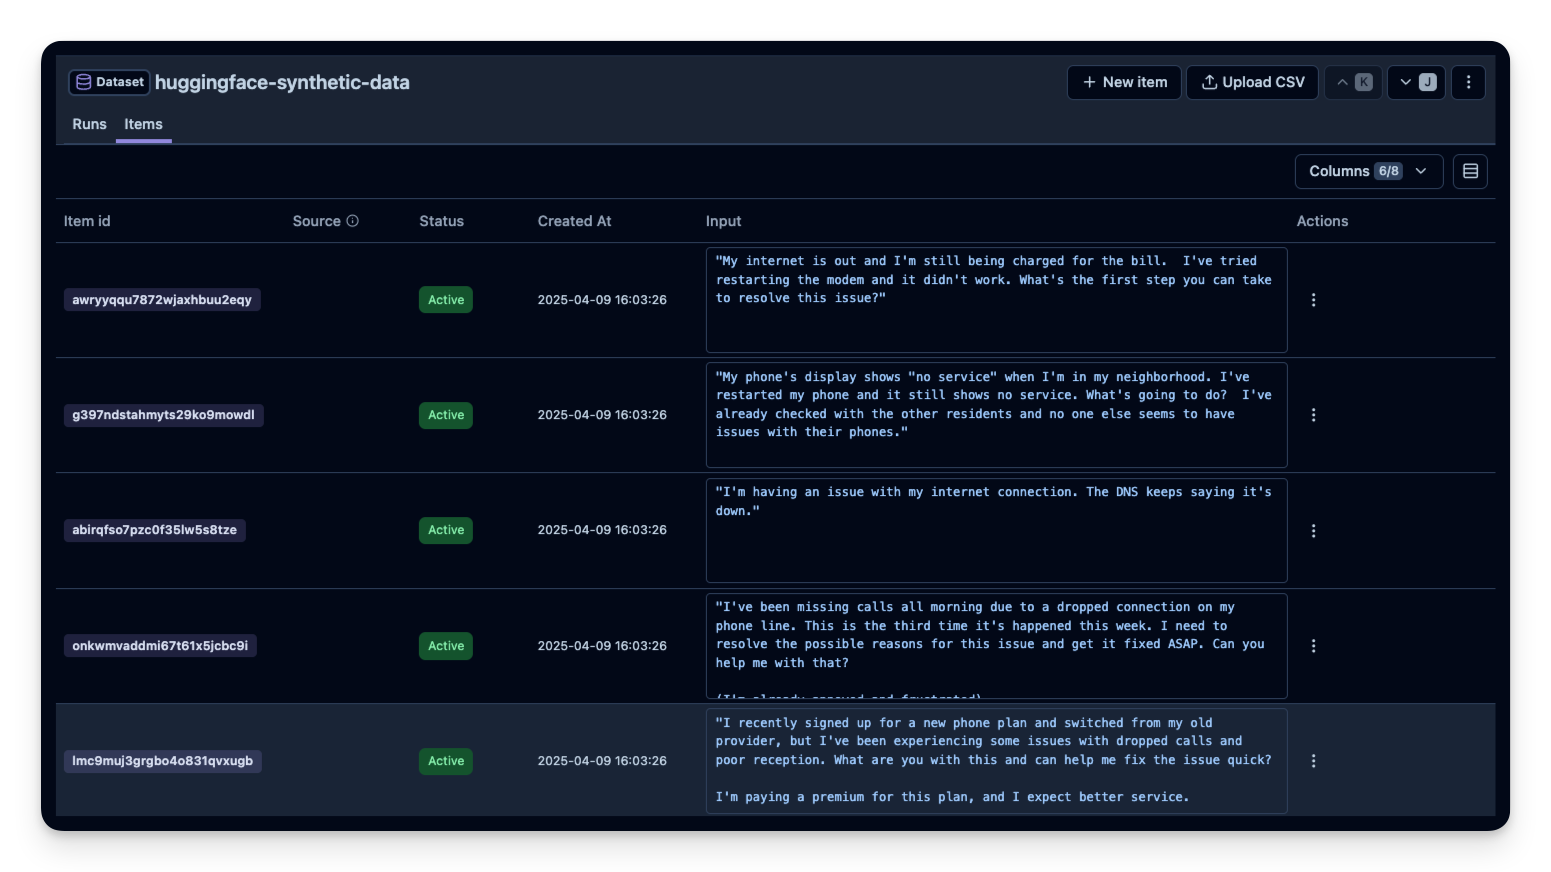Open the three-dot dataset options menu
Image resolution: width=1551 pixels, height=872 pixels.
tap(1468, 82)
